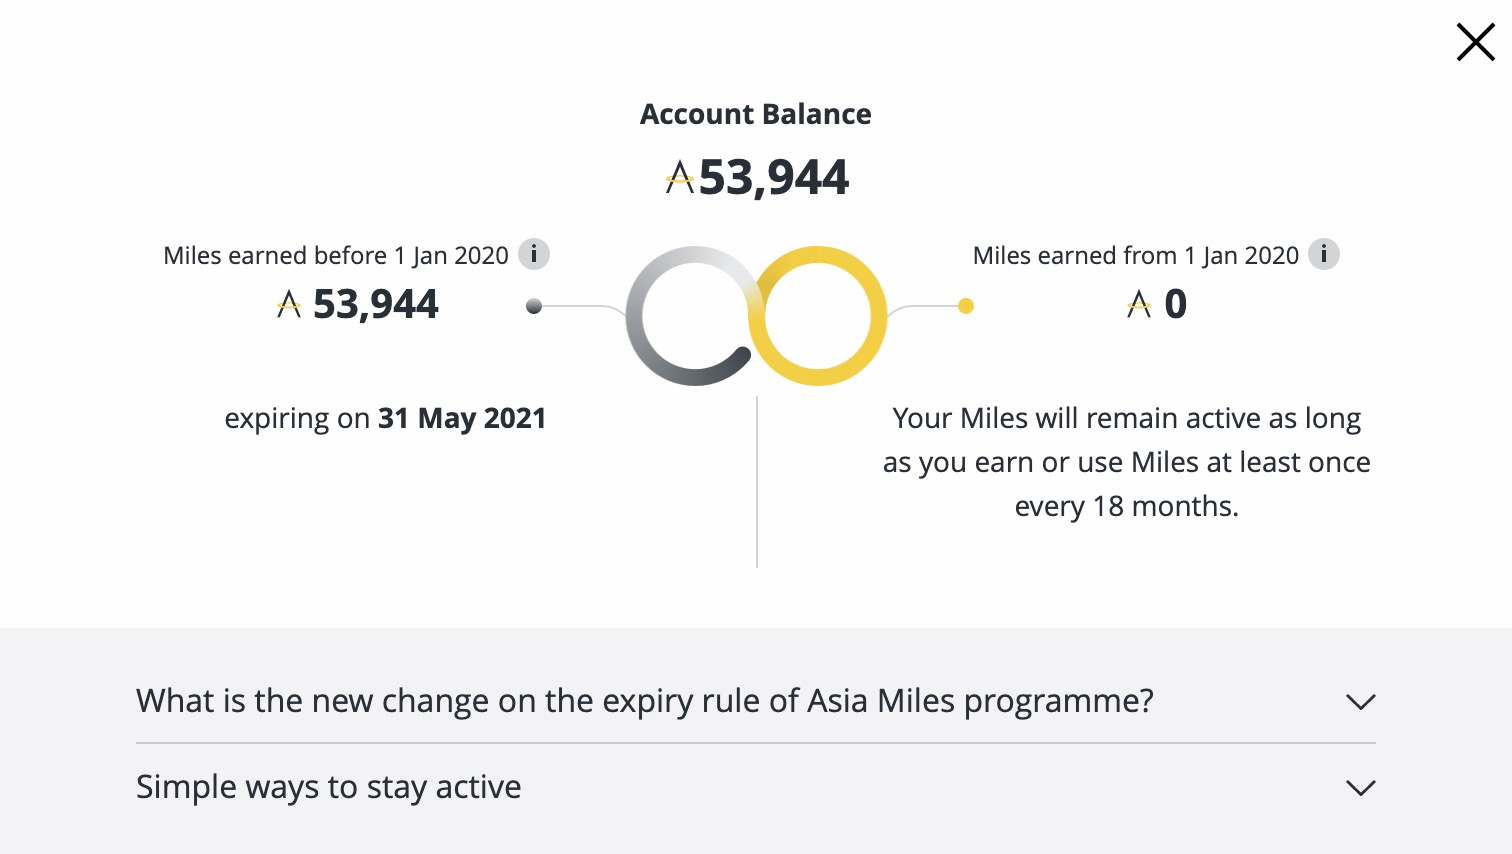Open "Simple ways to stay active" section
The height and width of the screenshot is (854, 1512).
pos(329,787)
